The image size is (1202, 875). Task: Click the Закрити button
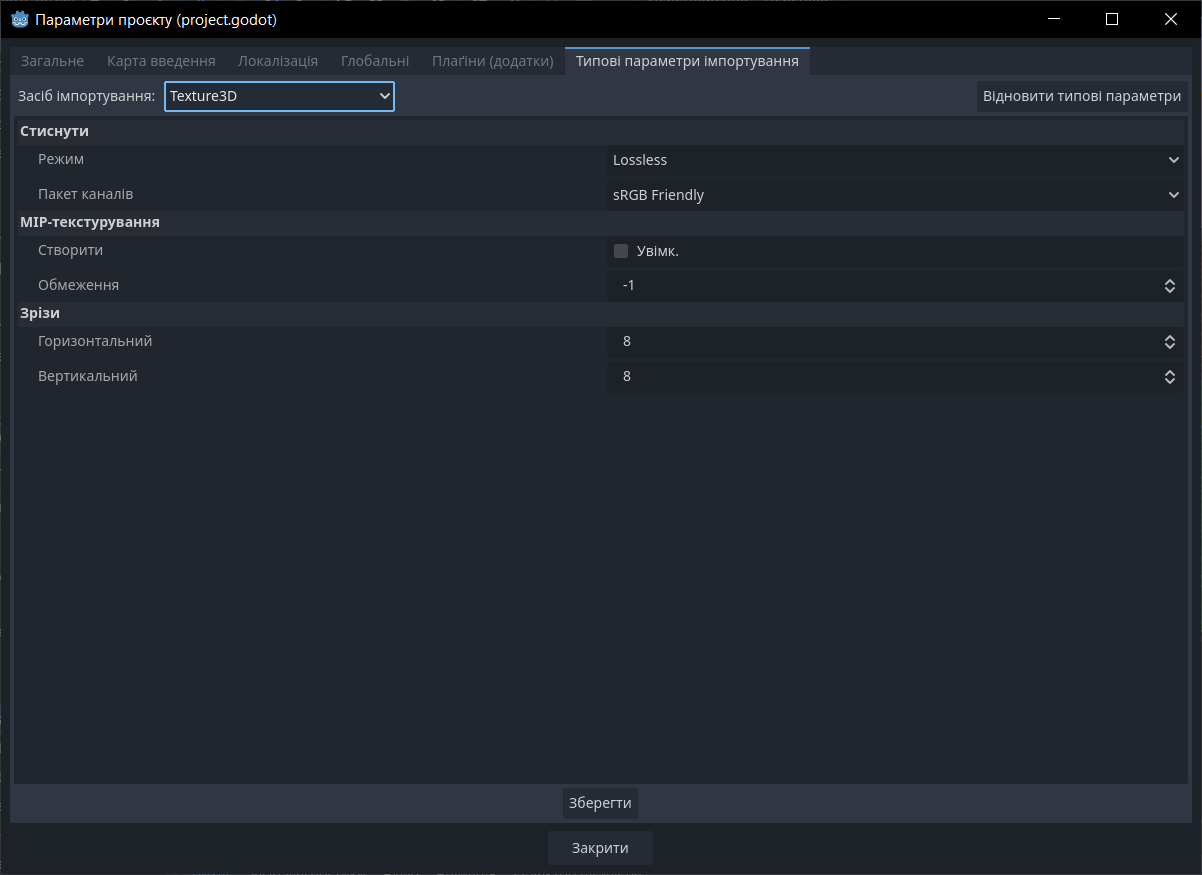tap(600, 848)
